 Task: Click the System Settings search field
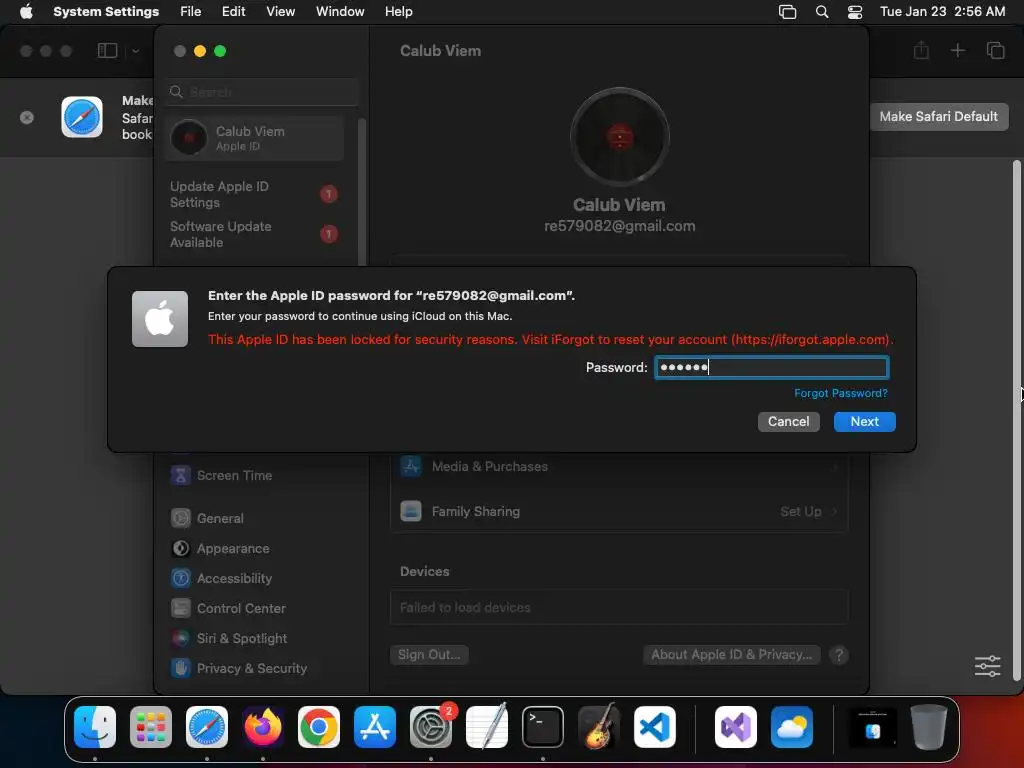coord(261,92)
